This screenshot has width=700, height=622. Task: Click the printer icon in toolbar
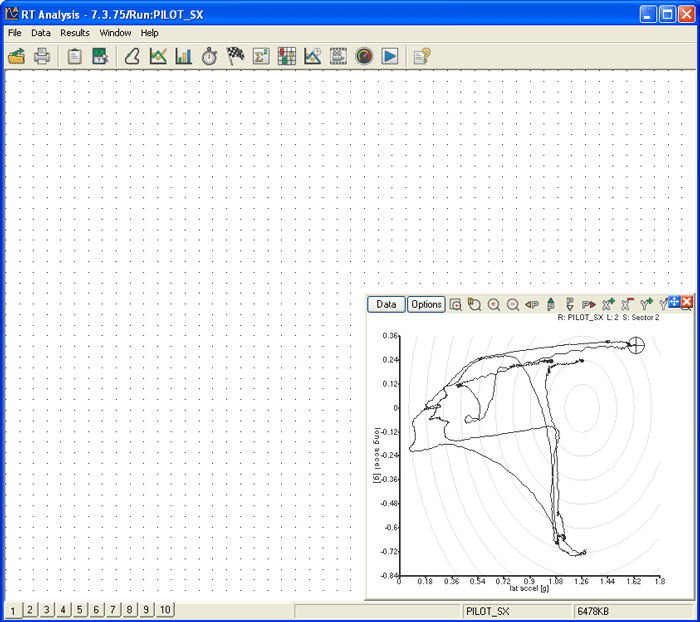click(42, 56)
